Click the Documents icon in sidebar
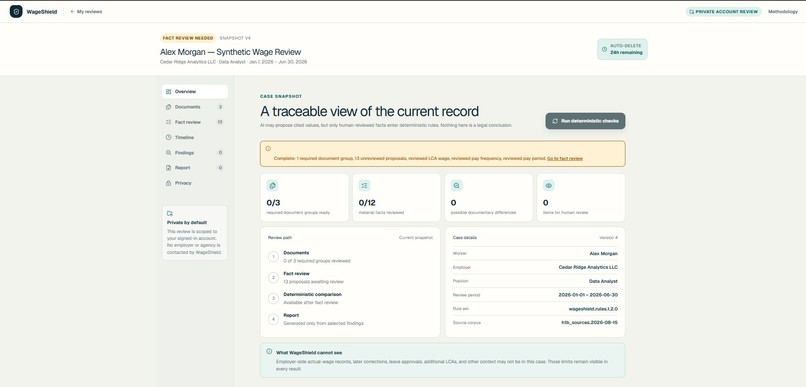 tap(169, 107)
